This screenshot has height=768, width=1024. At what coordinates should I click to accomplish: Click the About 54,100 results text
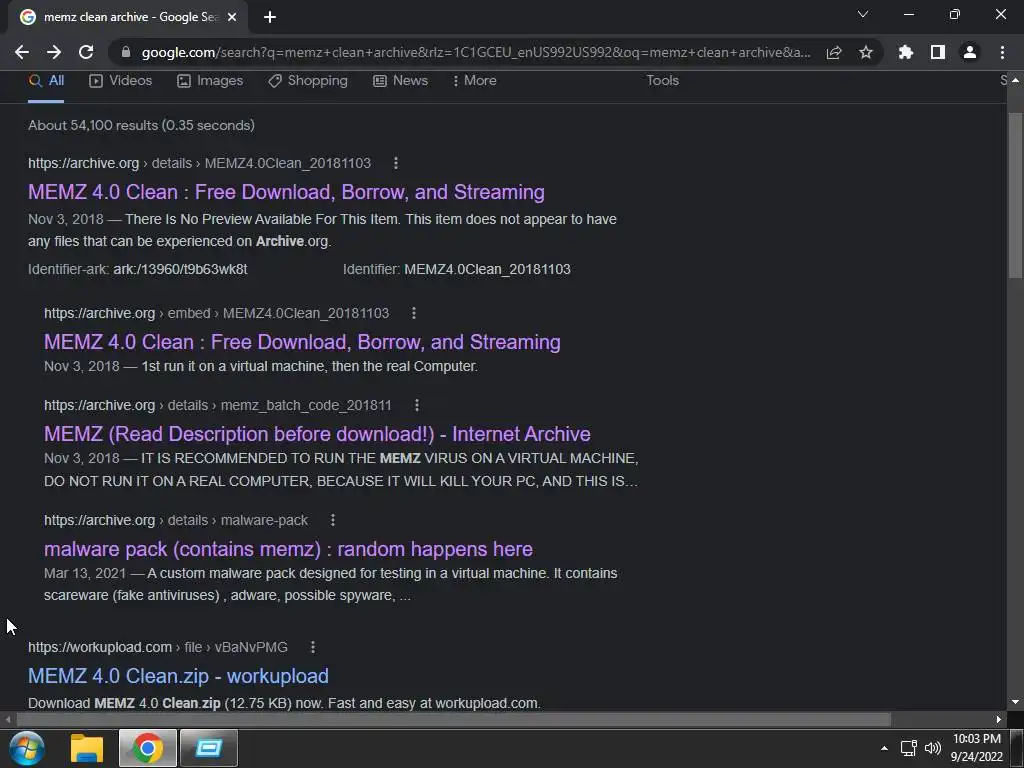(141, 125)
